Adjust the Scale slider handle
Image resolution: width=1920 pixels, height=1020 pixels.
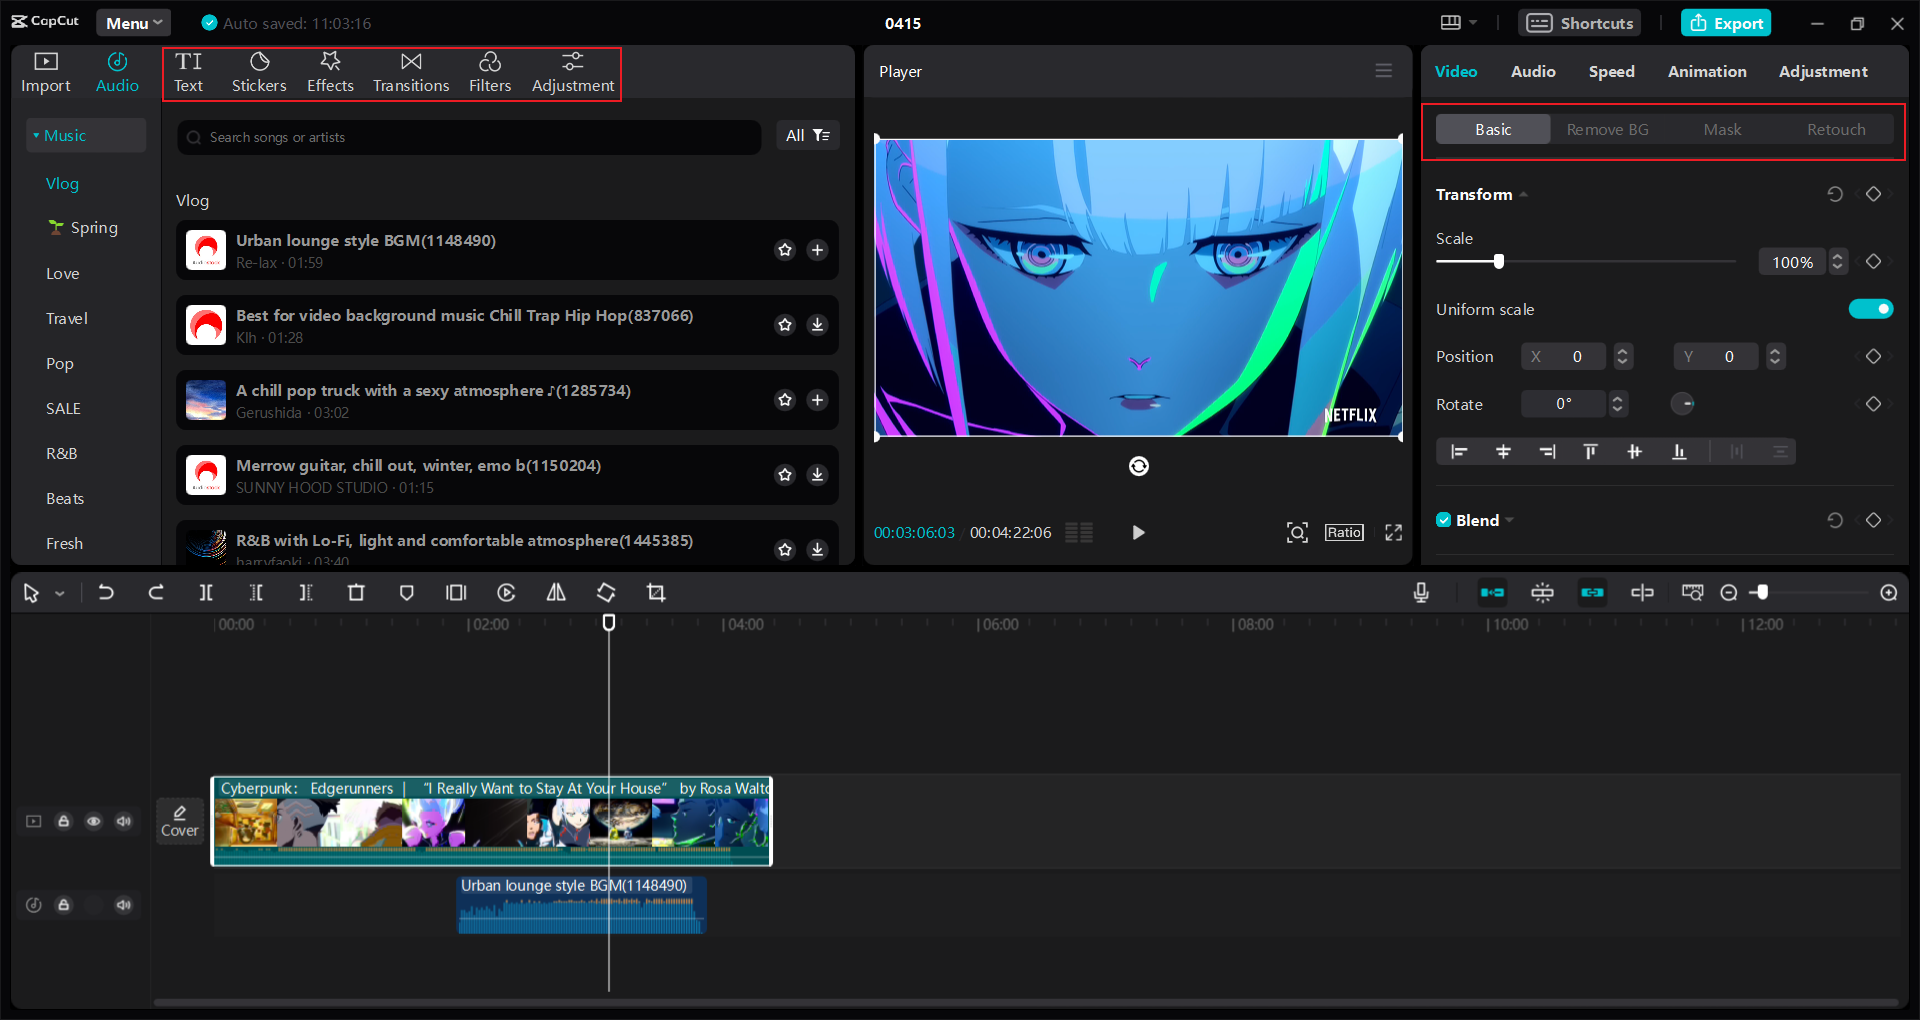(1498, 261)
